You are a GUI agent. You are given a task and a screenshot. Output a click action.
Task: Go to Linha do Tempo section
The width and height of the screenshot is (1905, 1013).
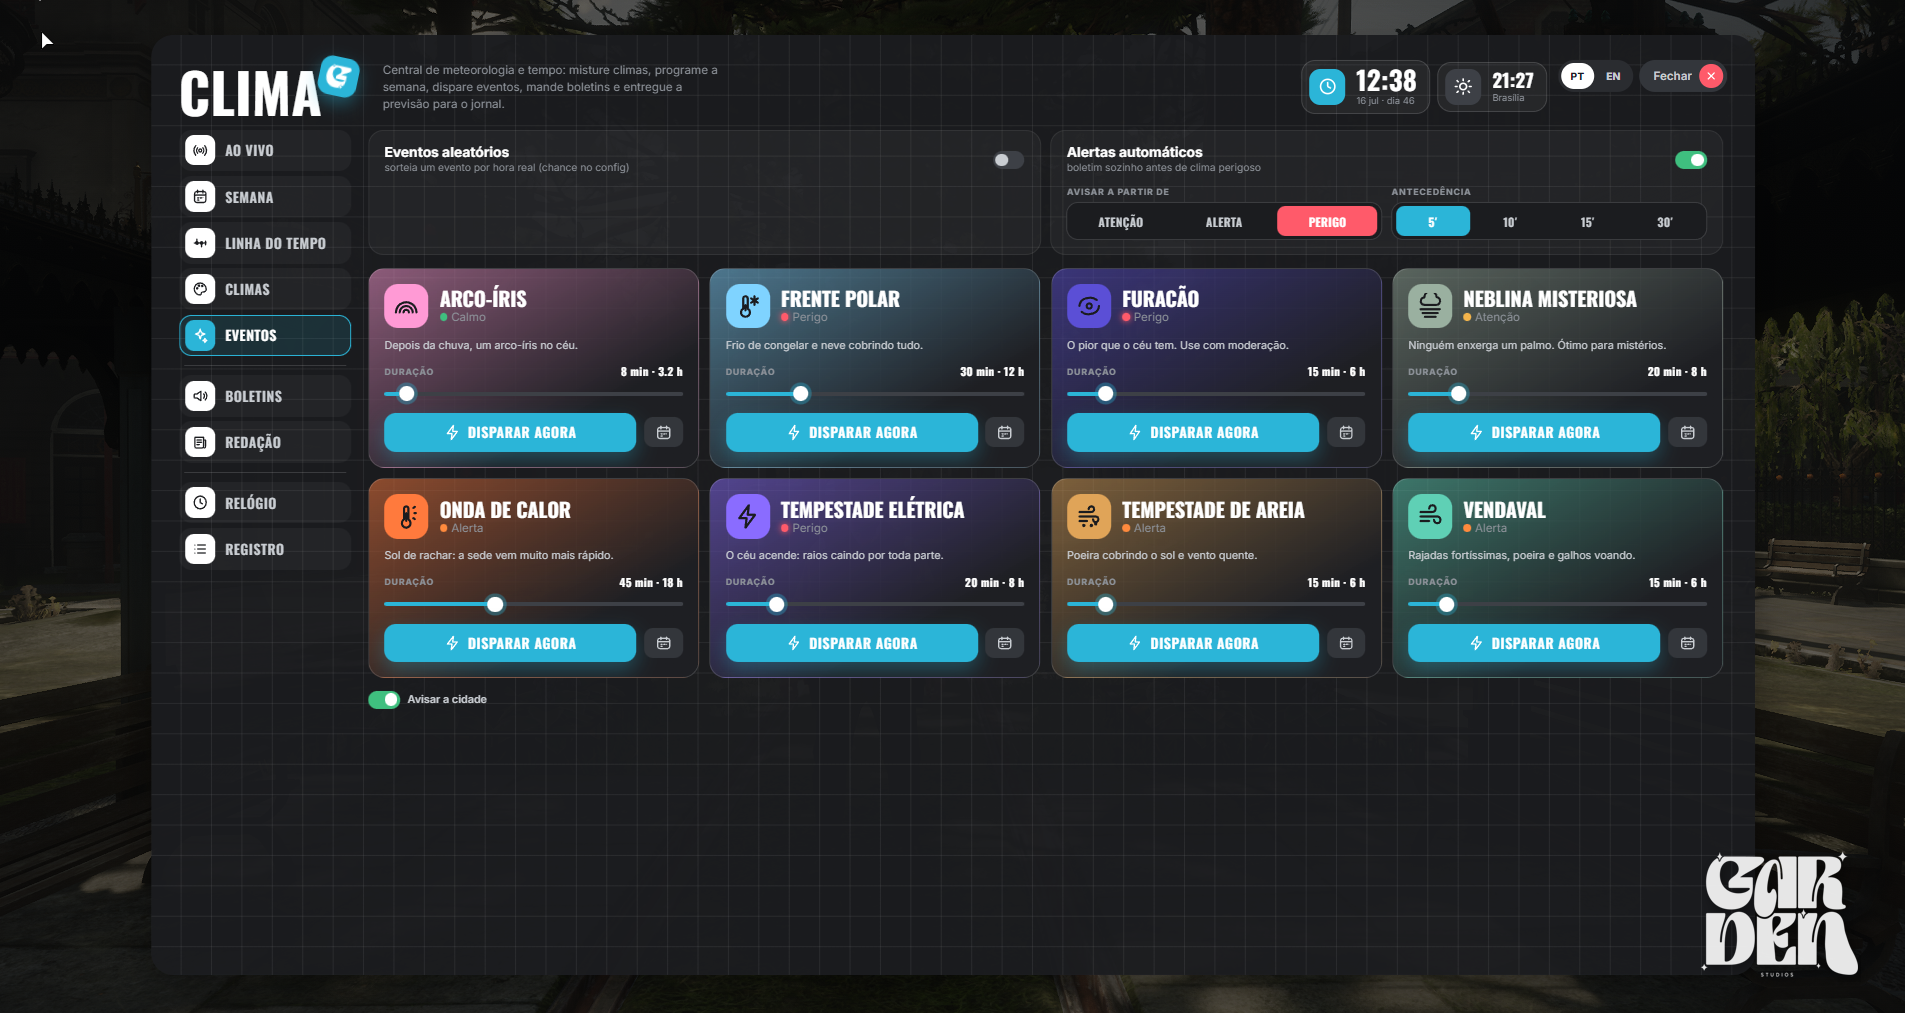click(265, 243)
